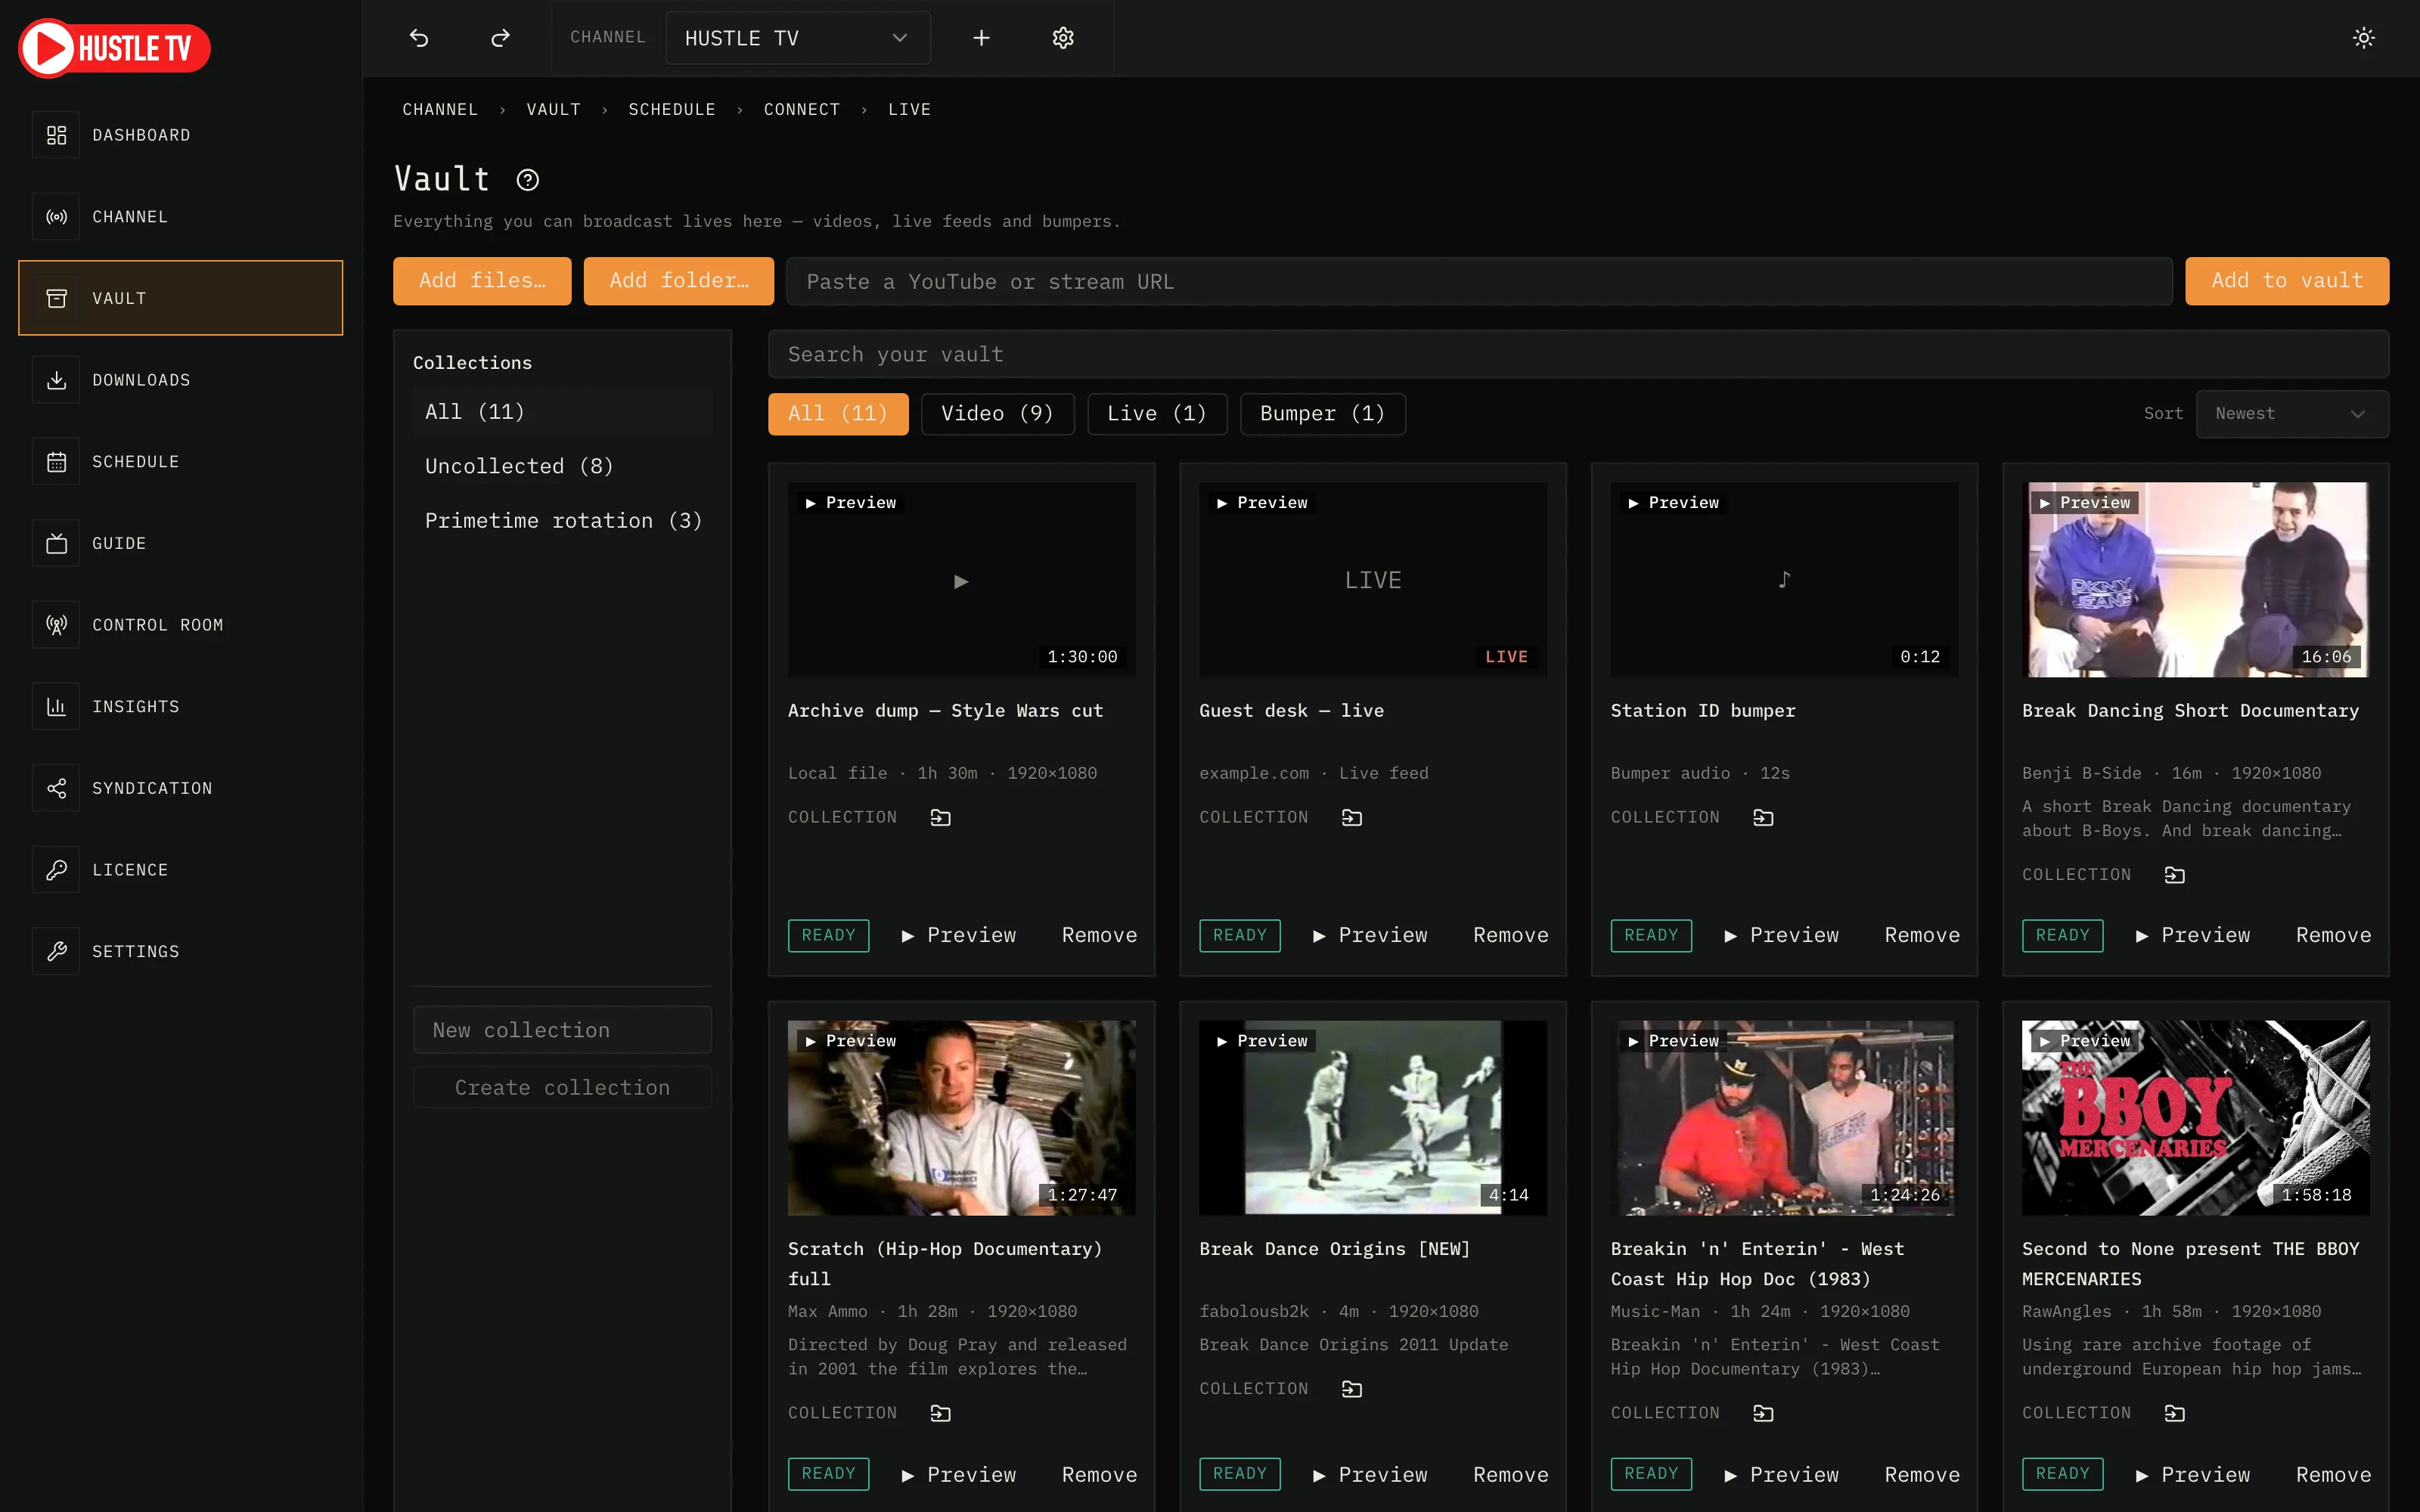Viewport: 2420px width, 1512px height.
Task: Open channel settings gear icon
Action: coord(1063,38)
